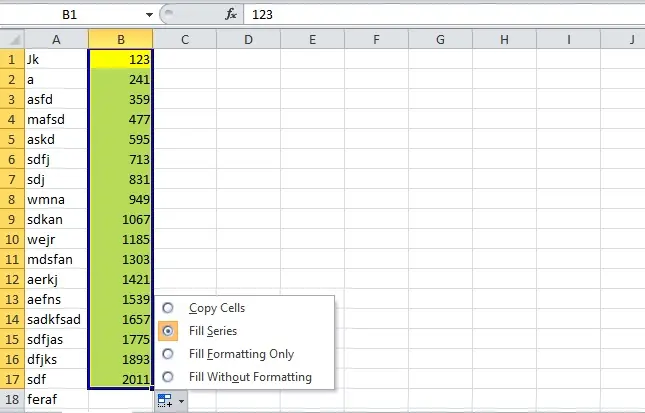
Task: Open the Auto Fill Options dropdown arrow
Action: click(x=181, y=401)
